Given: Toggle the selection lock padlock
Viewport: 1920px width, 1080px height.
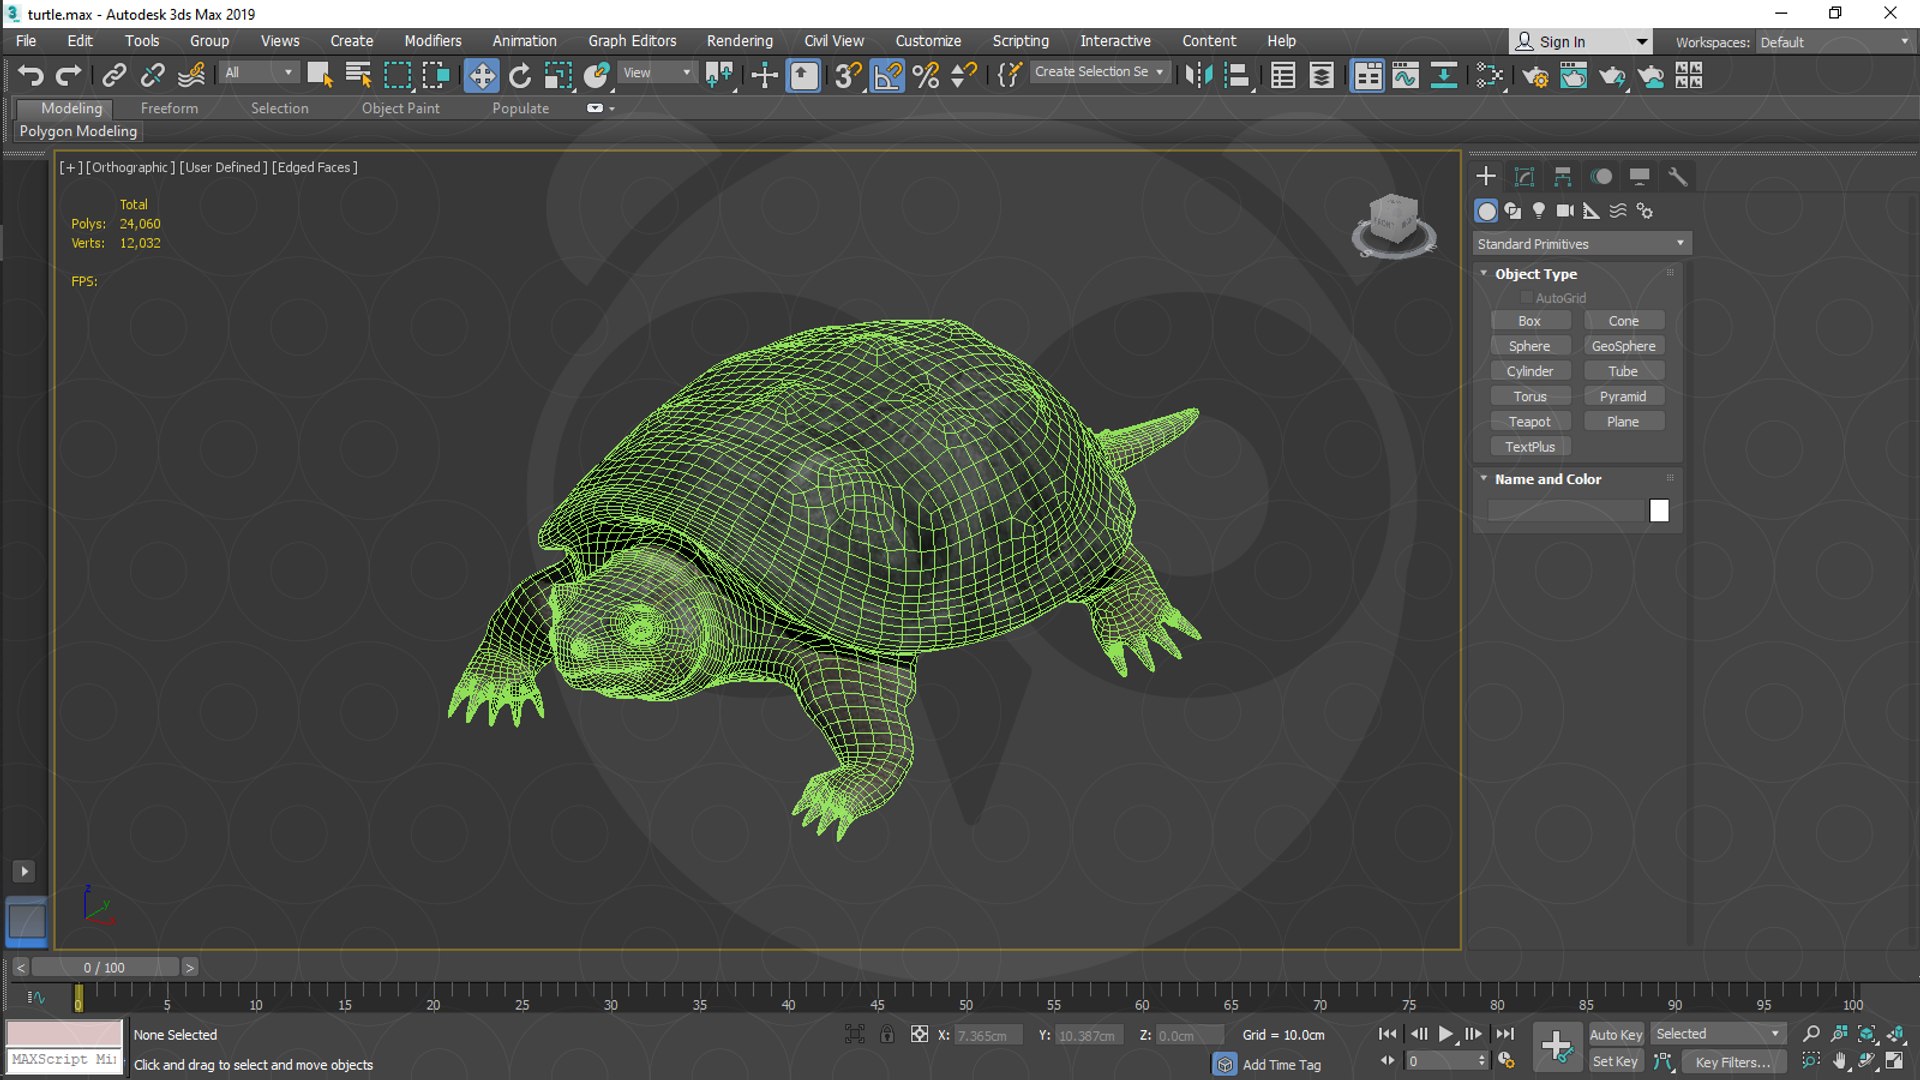Looking at the screenshot, I should [x=887, y=1035].
